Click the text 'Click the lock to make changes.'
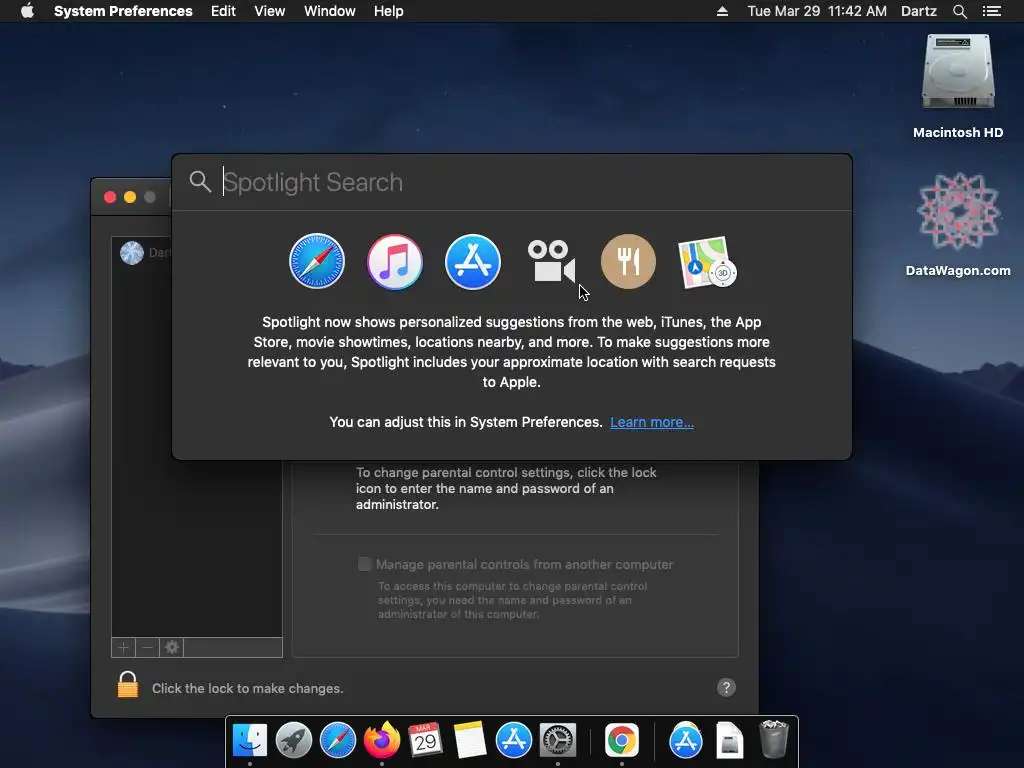This screenshot has width=1024, height=768. (248, 688)
